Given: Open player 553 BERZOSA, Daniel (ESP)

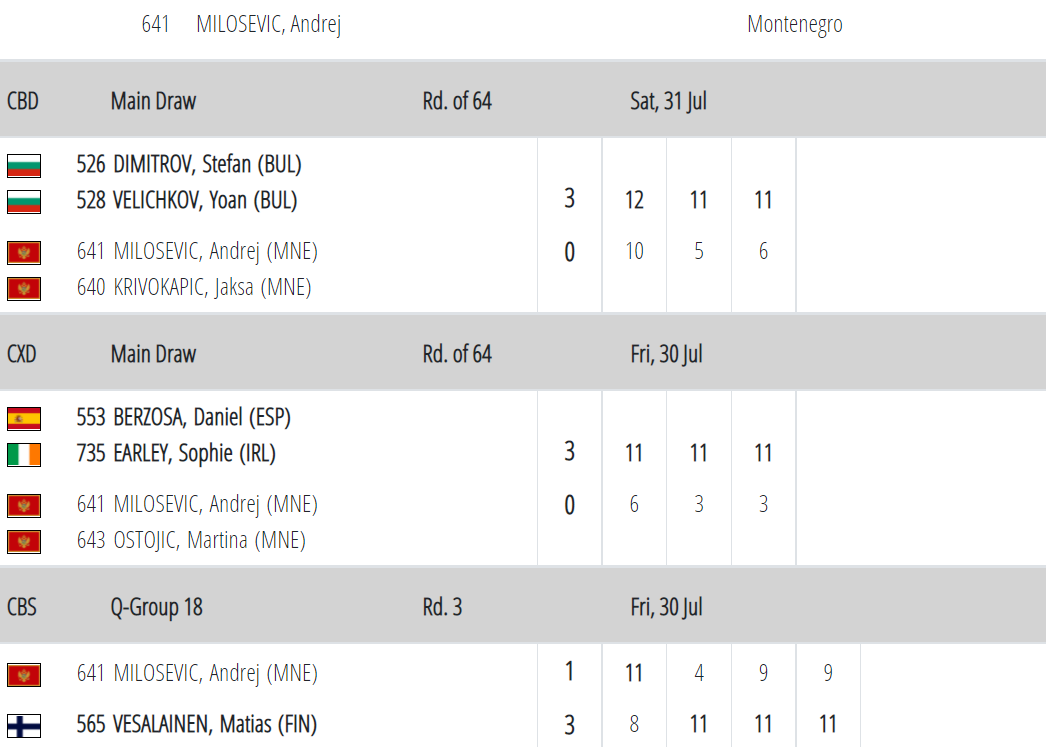Looking at the screenshot, I should [x=184, y=417].
